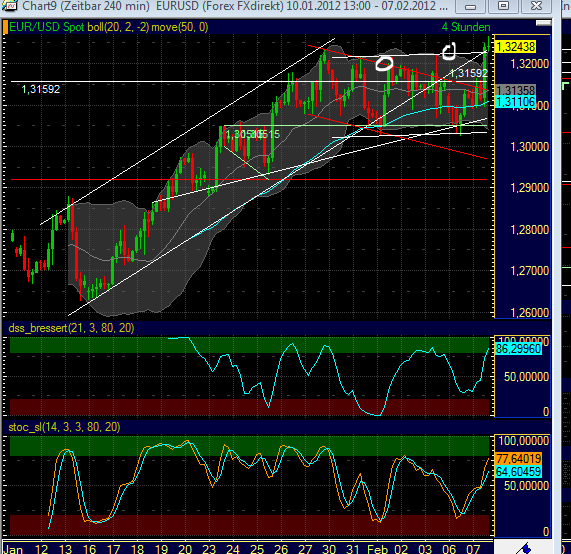Click the stoc_sl(14, 3, 3, 80, 20) label
571x554 pixels.
pos(64,427)
